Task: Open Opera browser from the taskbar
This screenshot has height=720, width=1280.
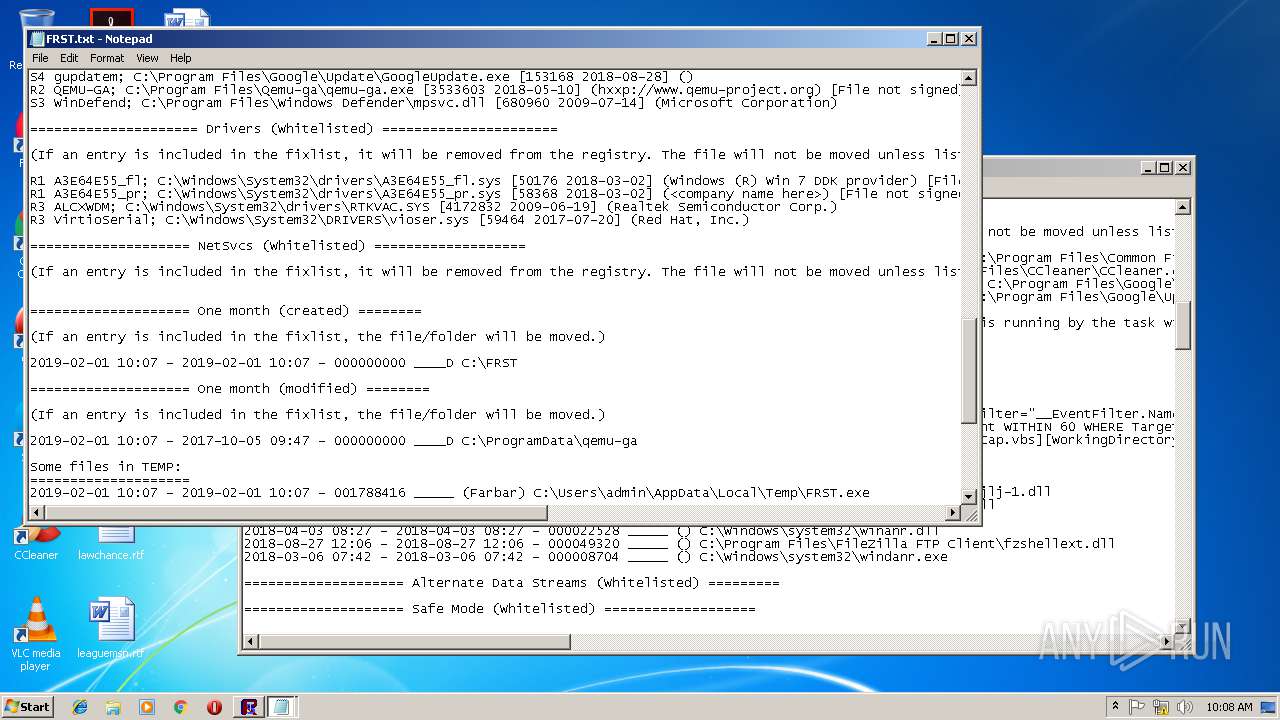Action: coord(214,706)
